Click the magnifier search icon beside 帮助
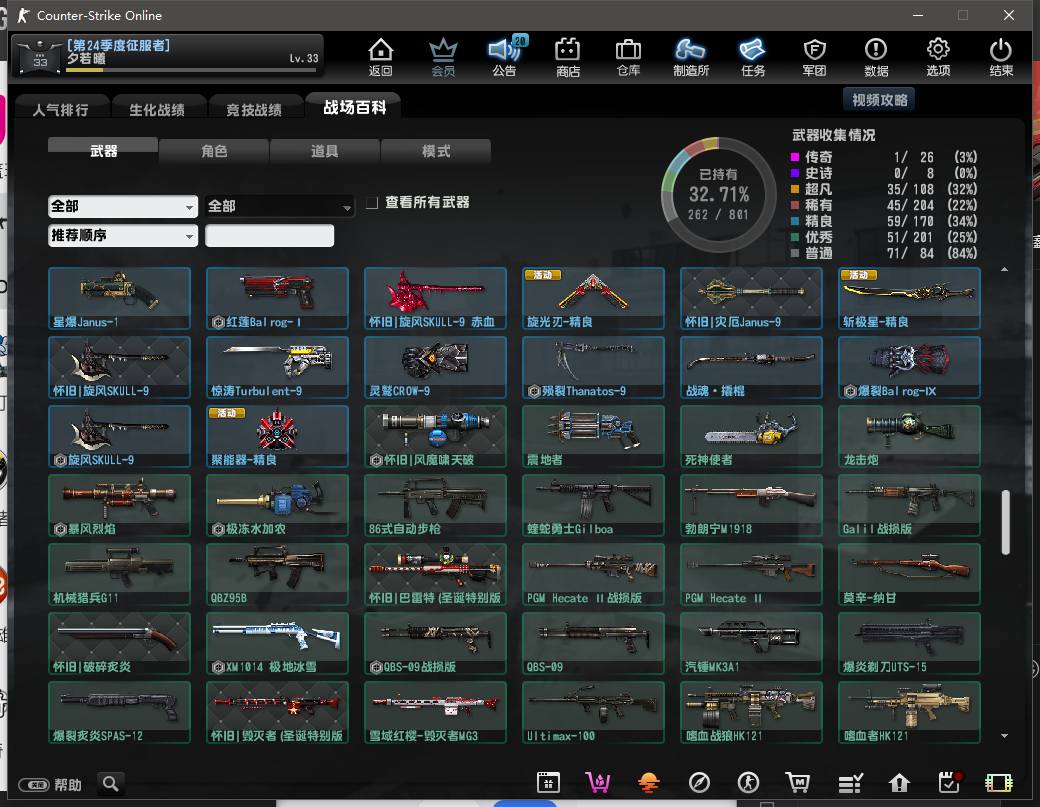 click(111, 784)
